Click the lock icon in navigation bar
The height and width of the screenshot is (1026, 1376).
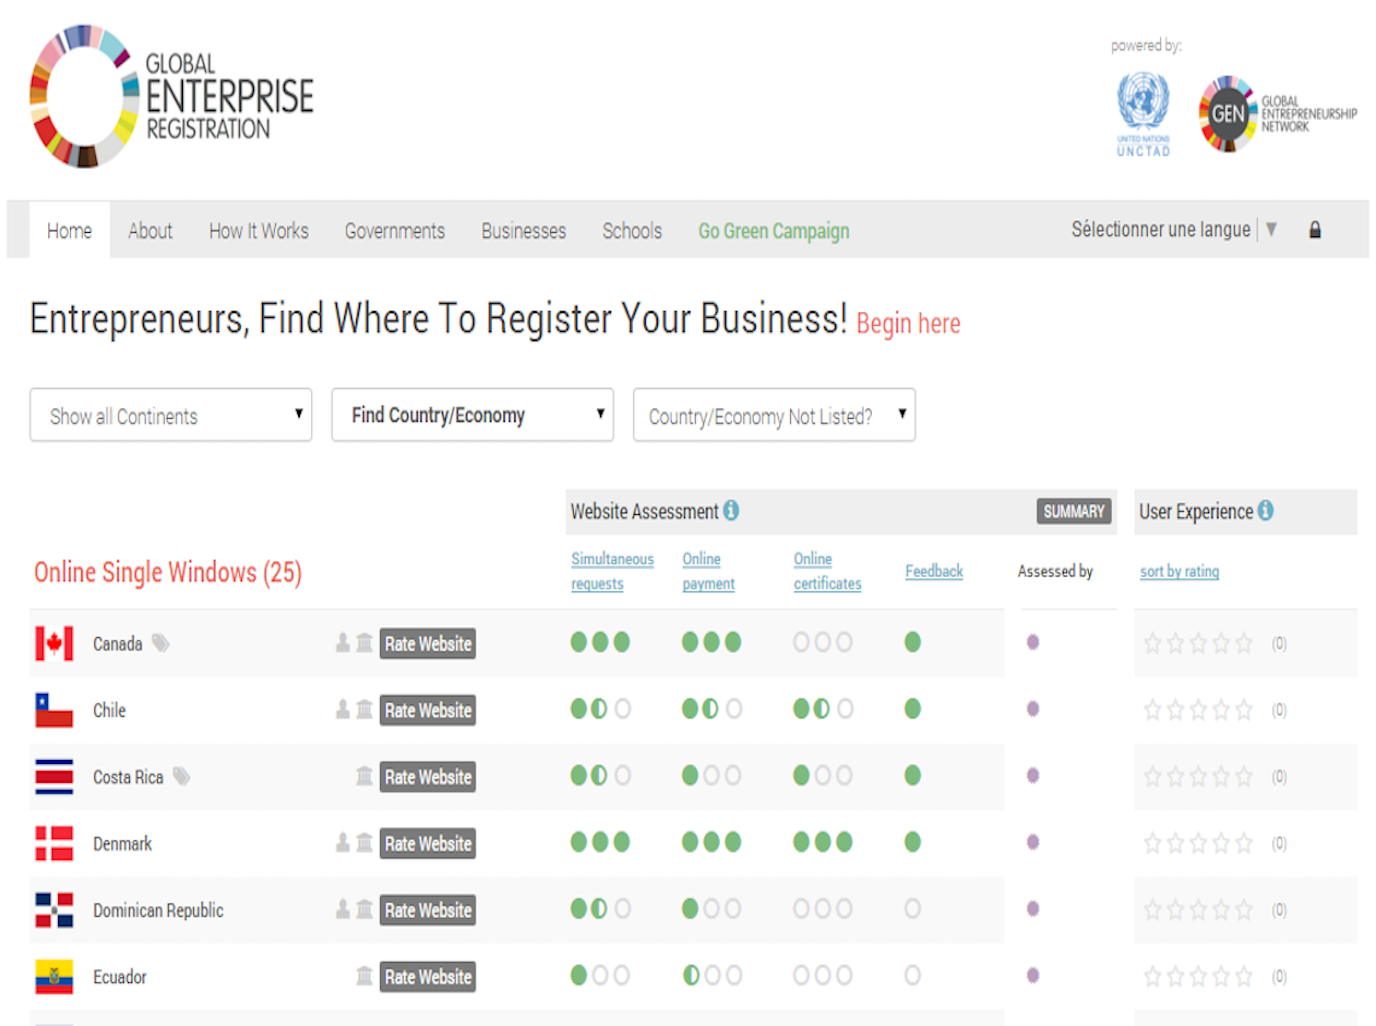[x=1315, y=230]
